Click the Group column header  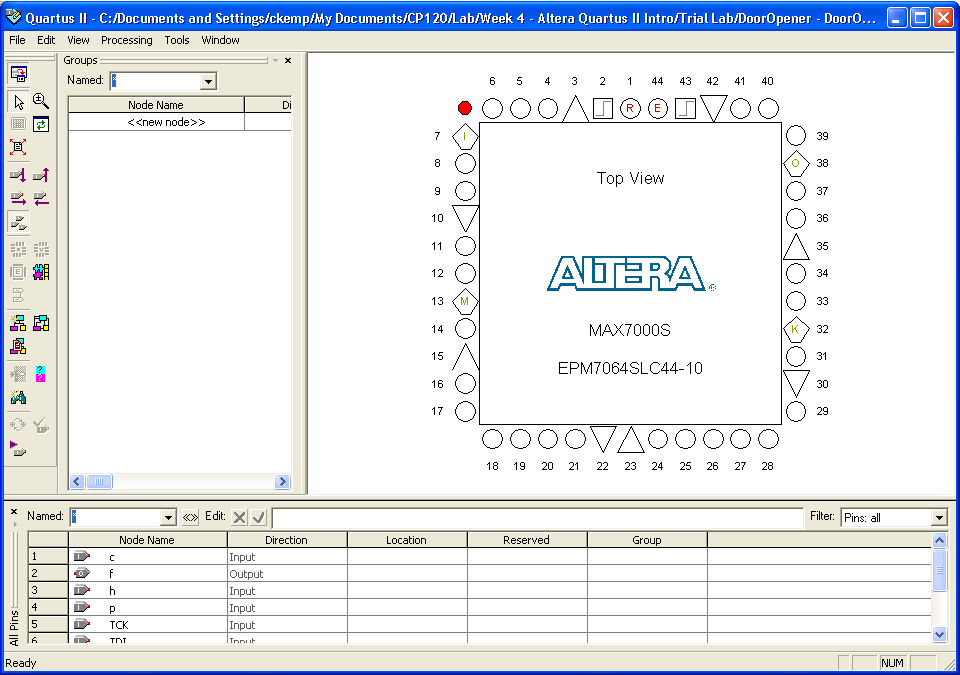click(647, 540)
